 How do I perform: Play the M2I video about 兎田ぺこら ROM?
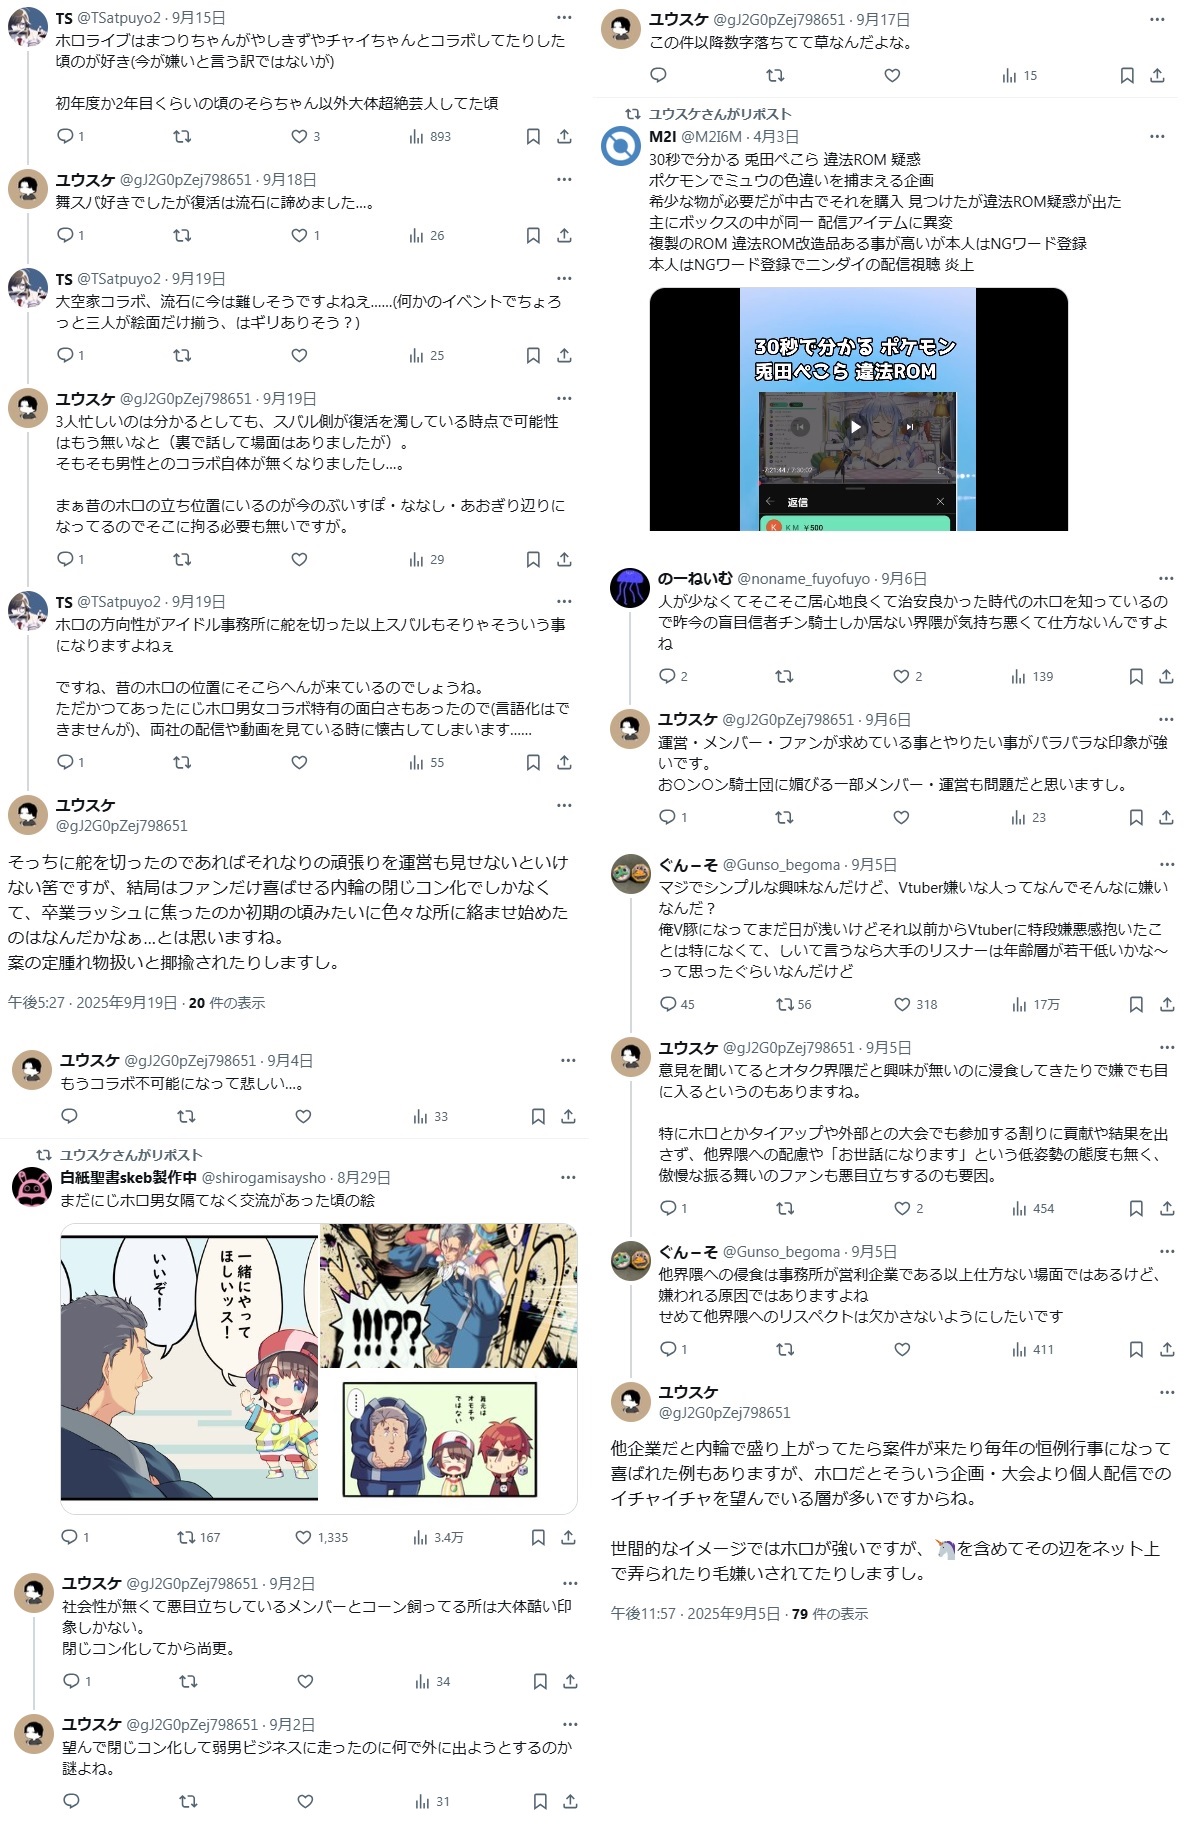[x=855, y=427]
